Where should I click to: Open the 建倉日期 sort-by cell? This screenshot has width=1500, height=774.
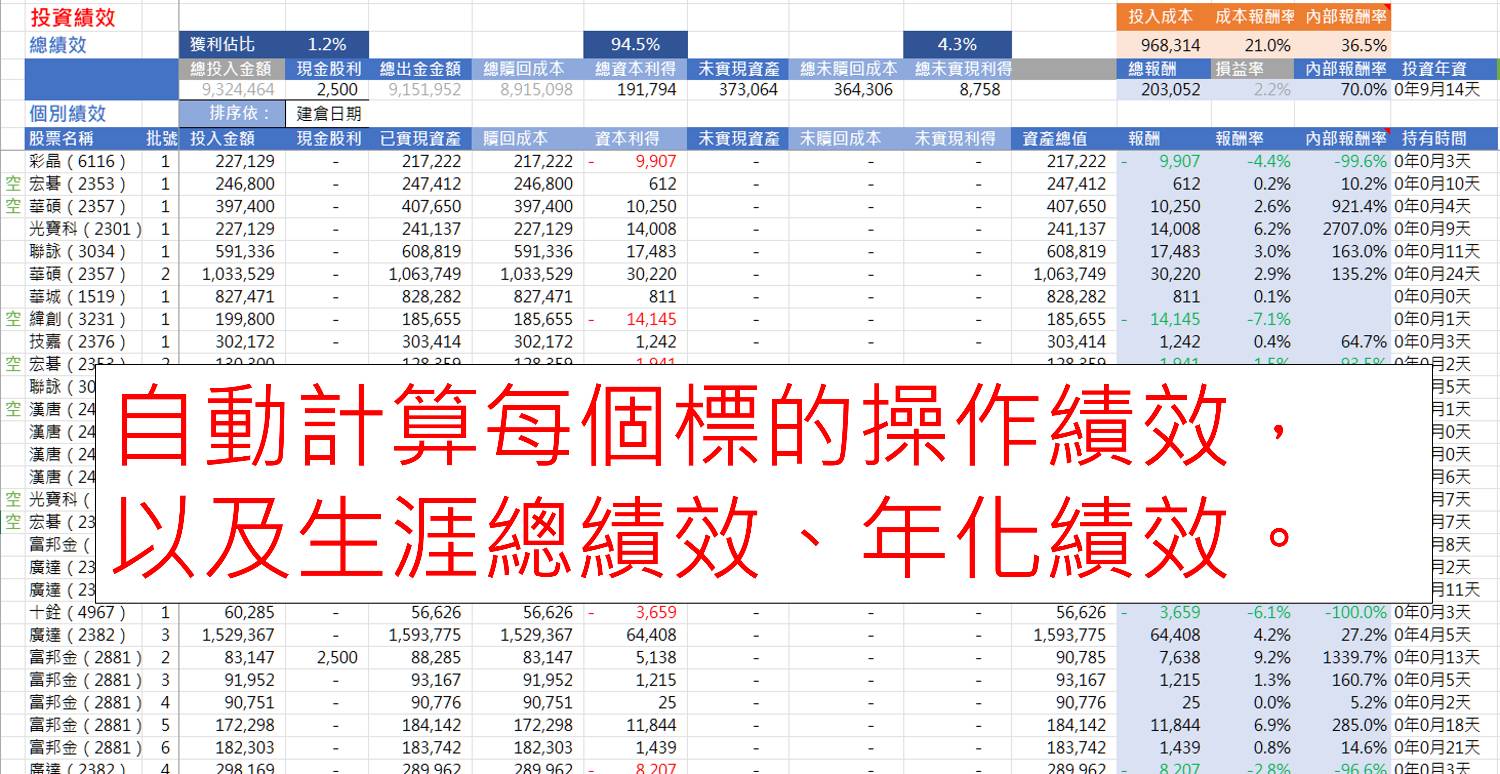[x=327, y=114]
